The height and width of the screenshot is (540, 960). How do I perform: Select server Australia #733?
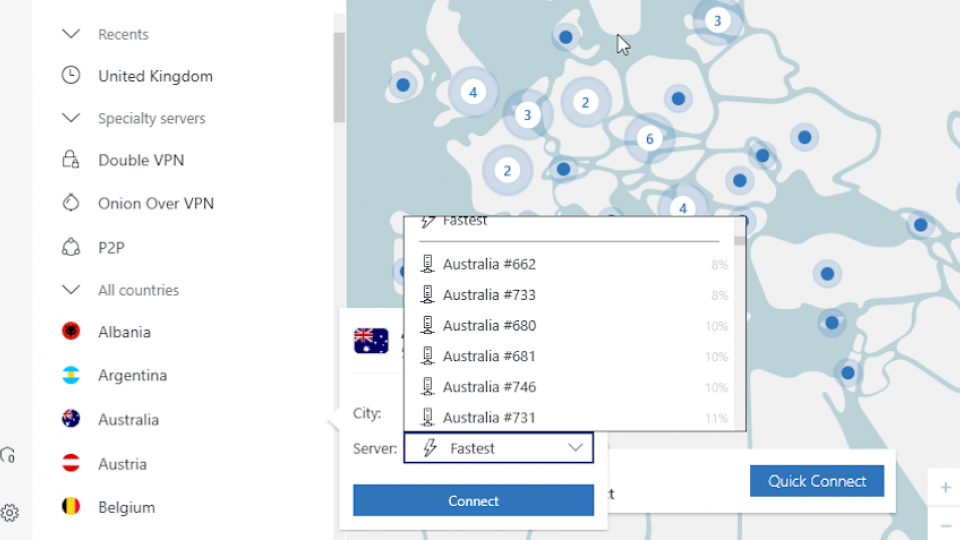569,294
